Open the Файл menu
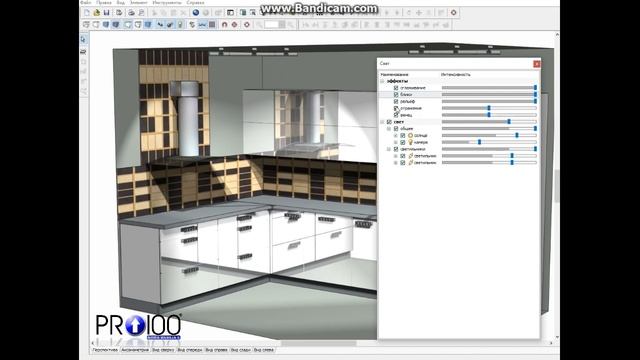The image size is (640, 360). click(86, 2)
